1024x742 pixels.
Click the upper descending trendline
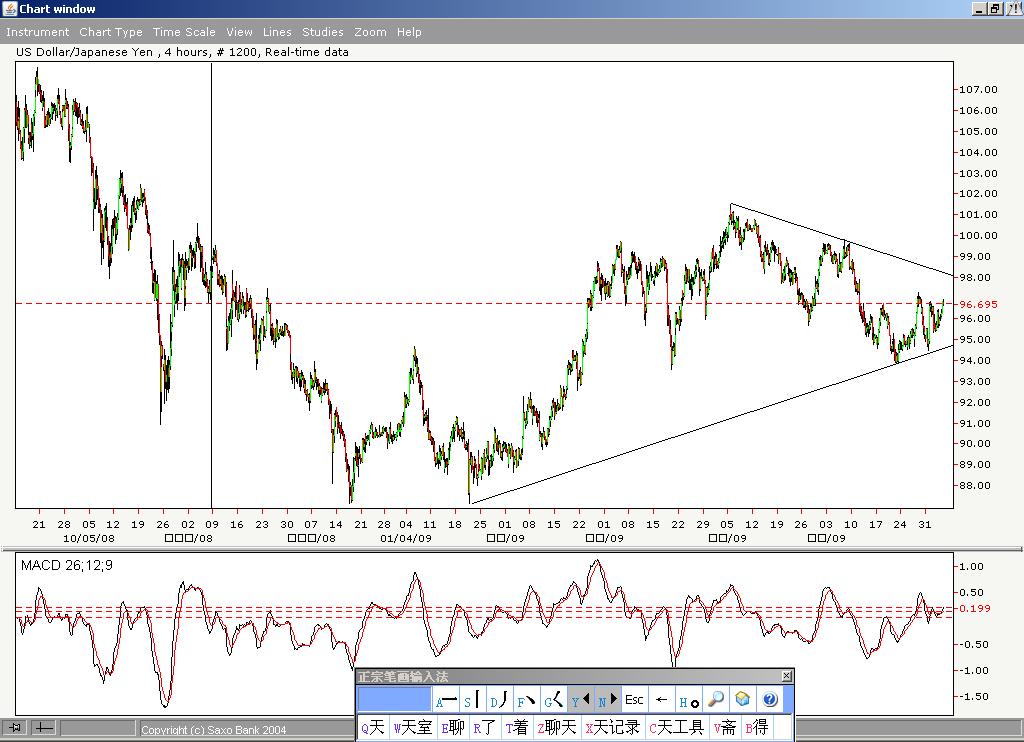click(x=842, y=240)
